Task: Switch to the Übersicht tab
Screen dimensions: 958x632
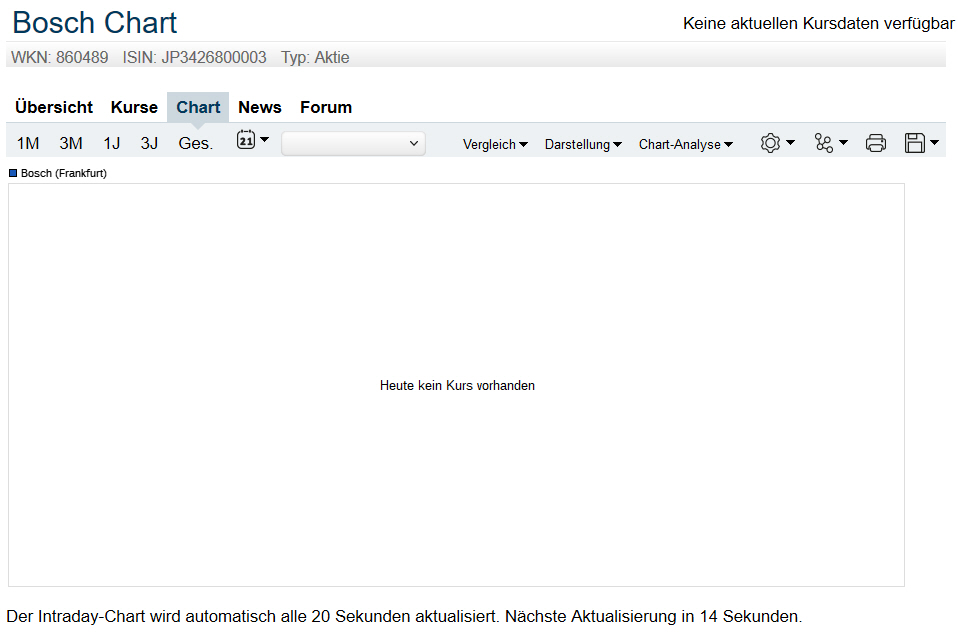Action: 54,107
